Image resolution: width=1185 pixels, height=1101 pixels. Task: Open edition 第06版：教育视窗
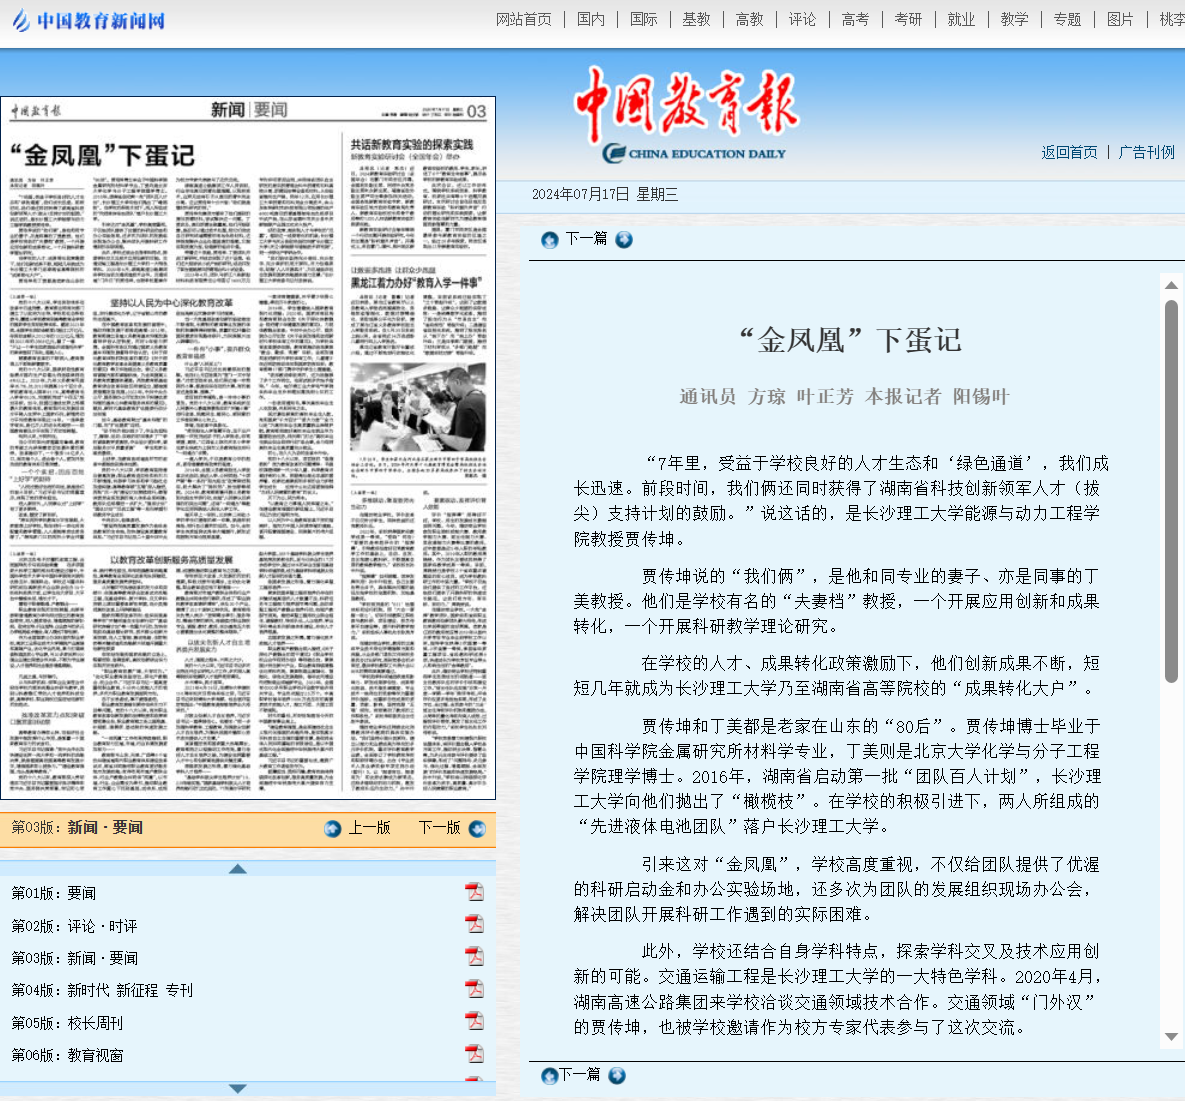(67, 1056)
